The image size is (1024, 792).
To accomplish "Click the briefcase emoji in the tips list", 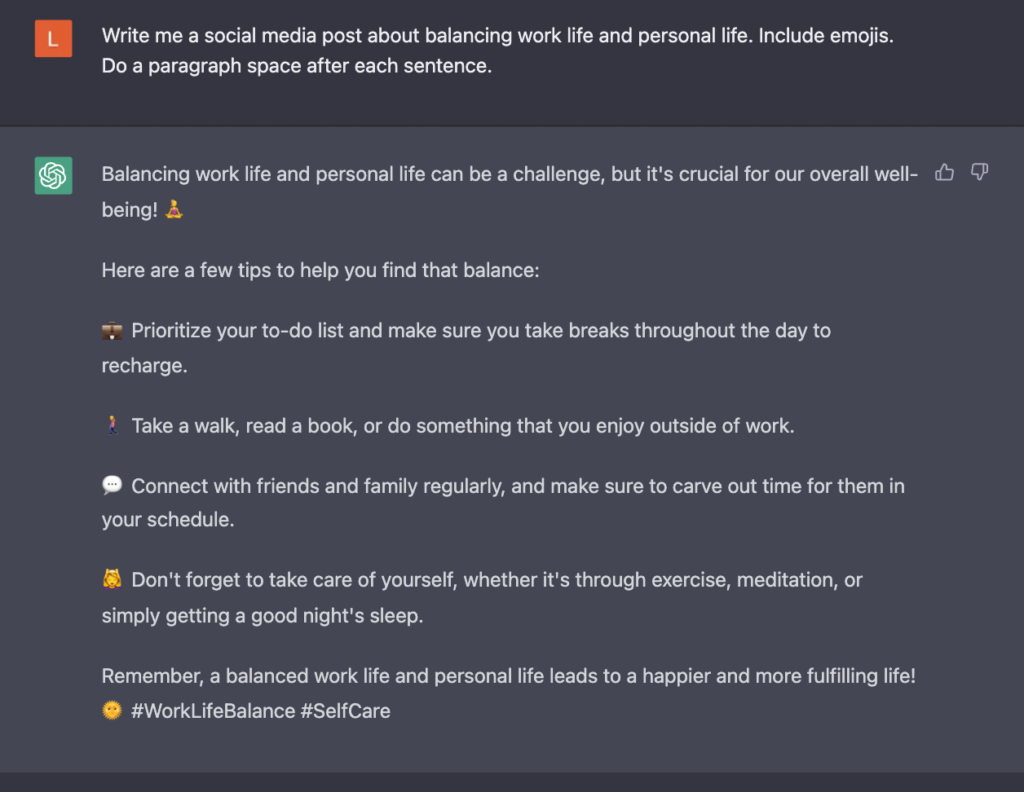I will [x=111, y=330].
